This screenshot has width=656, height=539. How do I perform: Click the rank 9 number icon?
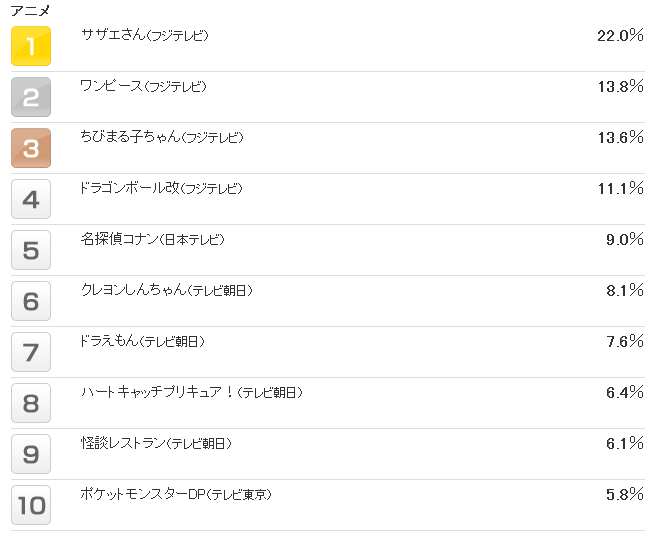(x=30, y=454)
